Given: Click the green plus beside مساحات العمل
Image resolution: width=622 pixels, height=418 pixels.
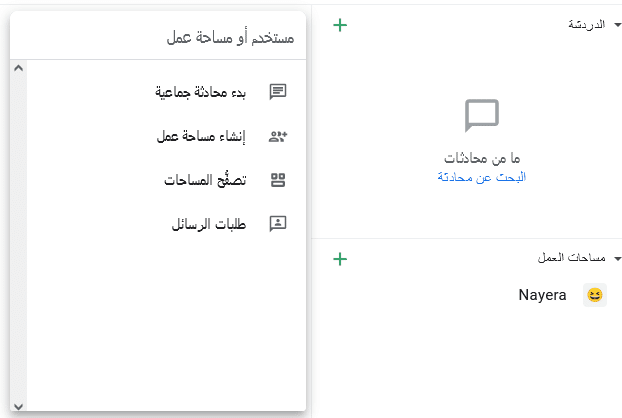Looking at the screenshot, I should pos(340,259).
